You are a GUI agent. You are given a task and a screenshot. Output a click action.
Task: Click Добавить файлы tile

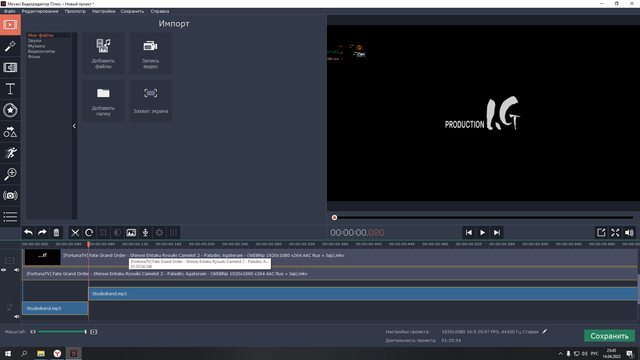tap(103, 53)
